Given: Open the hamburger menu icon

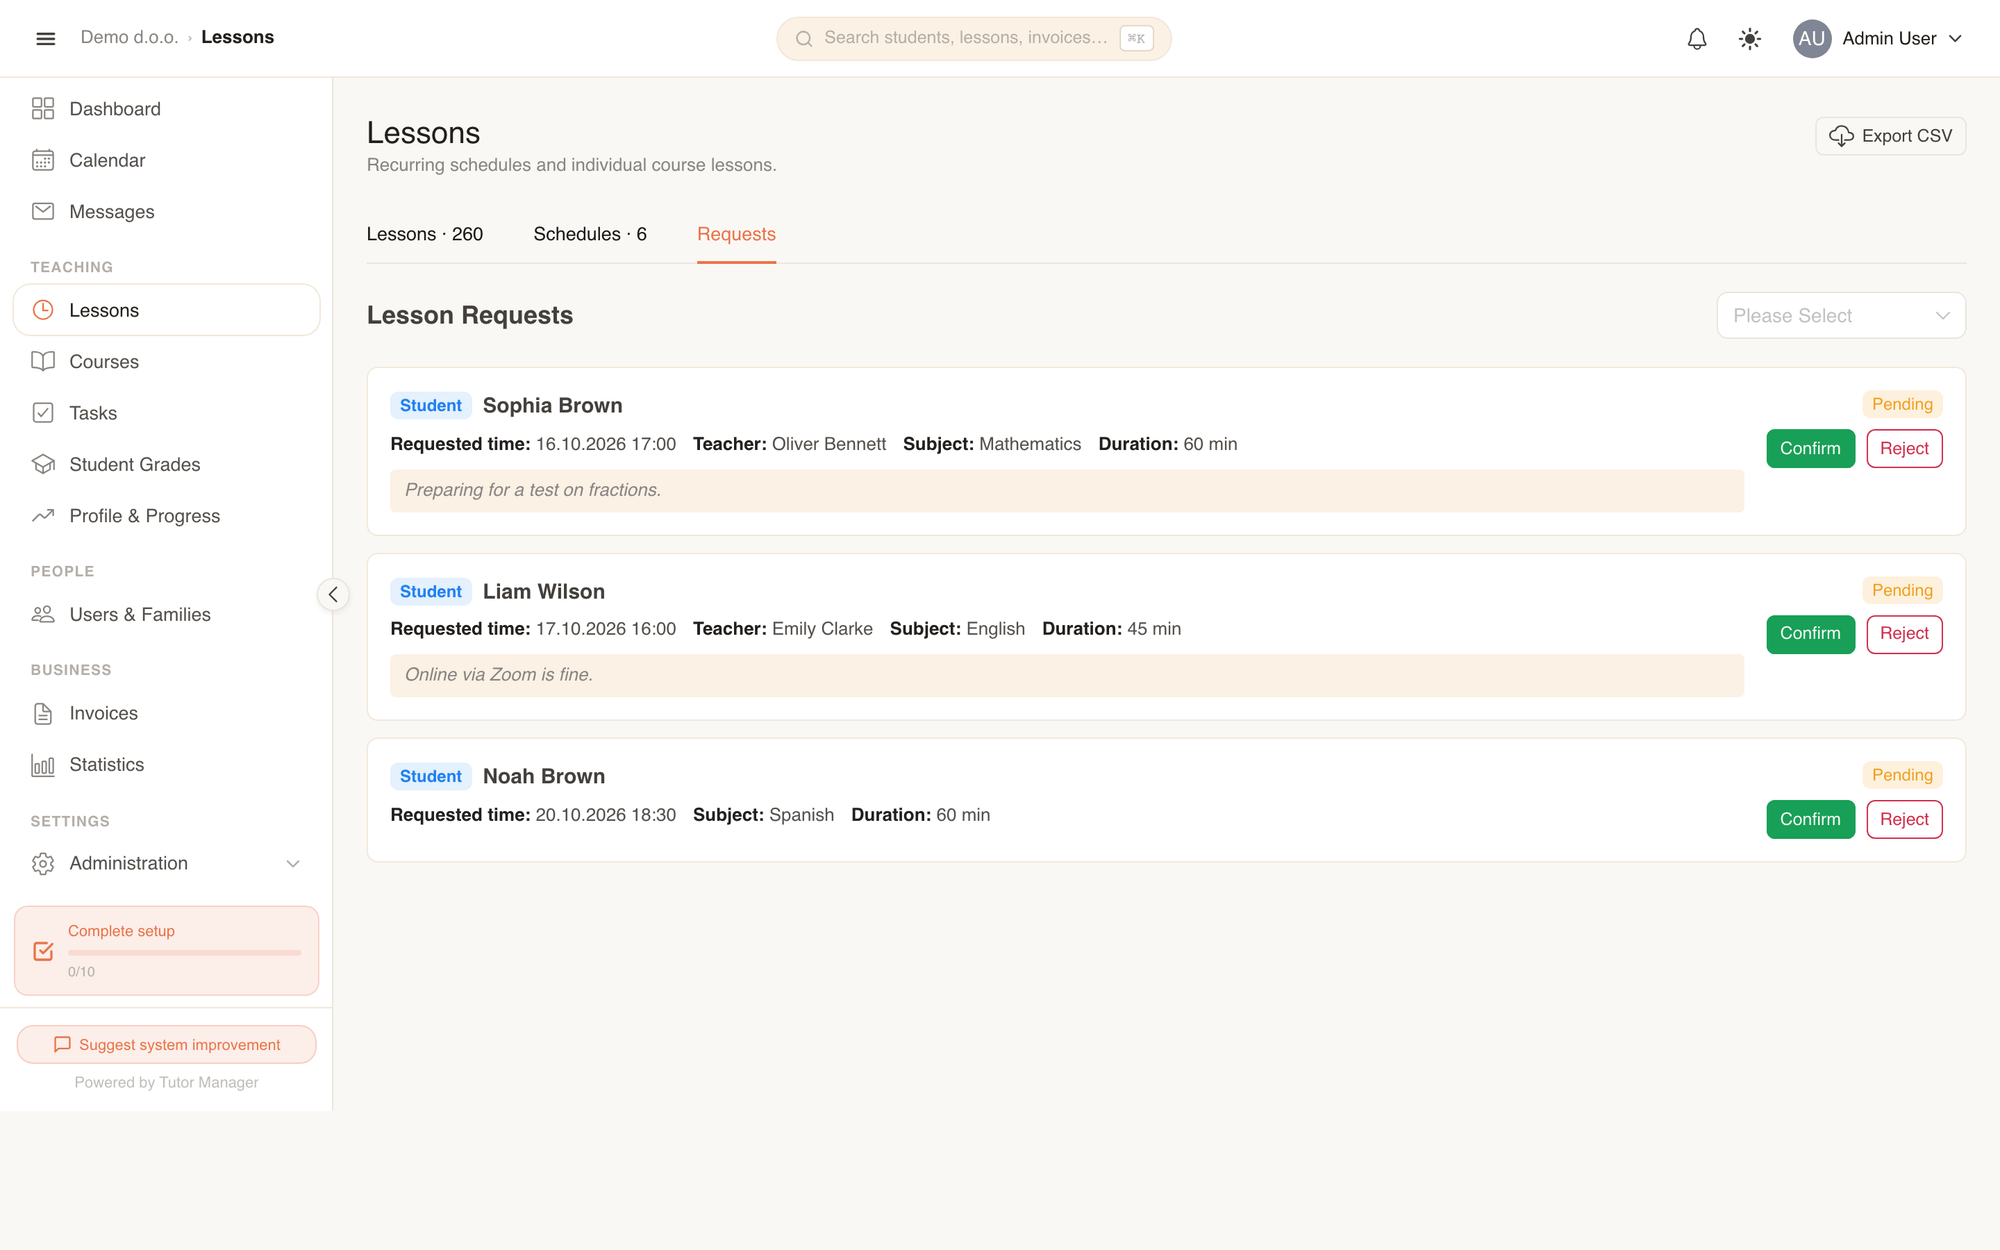Looking at the screenshot, I should [x=45, y=38].
